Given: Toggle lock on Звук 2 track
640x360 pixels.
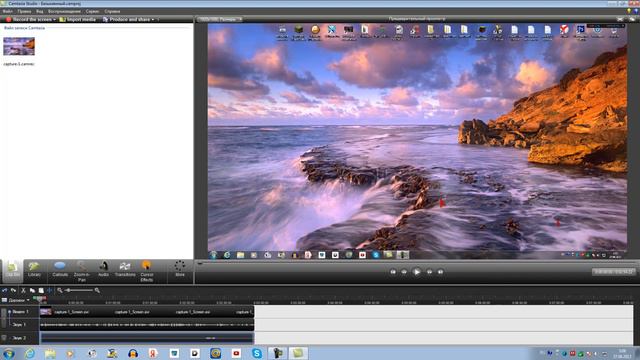Looking at the screenshot, I should tap(4, 338).
